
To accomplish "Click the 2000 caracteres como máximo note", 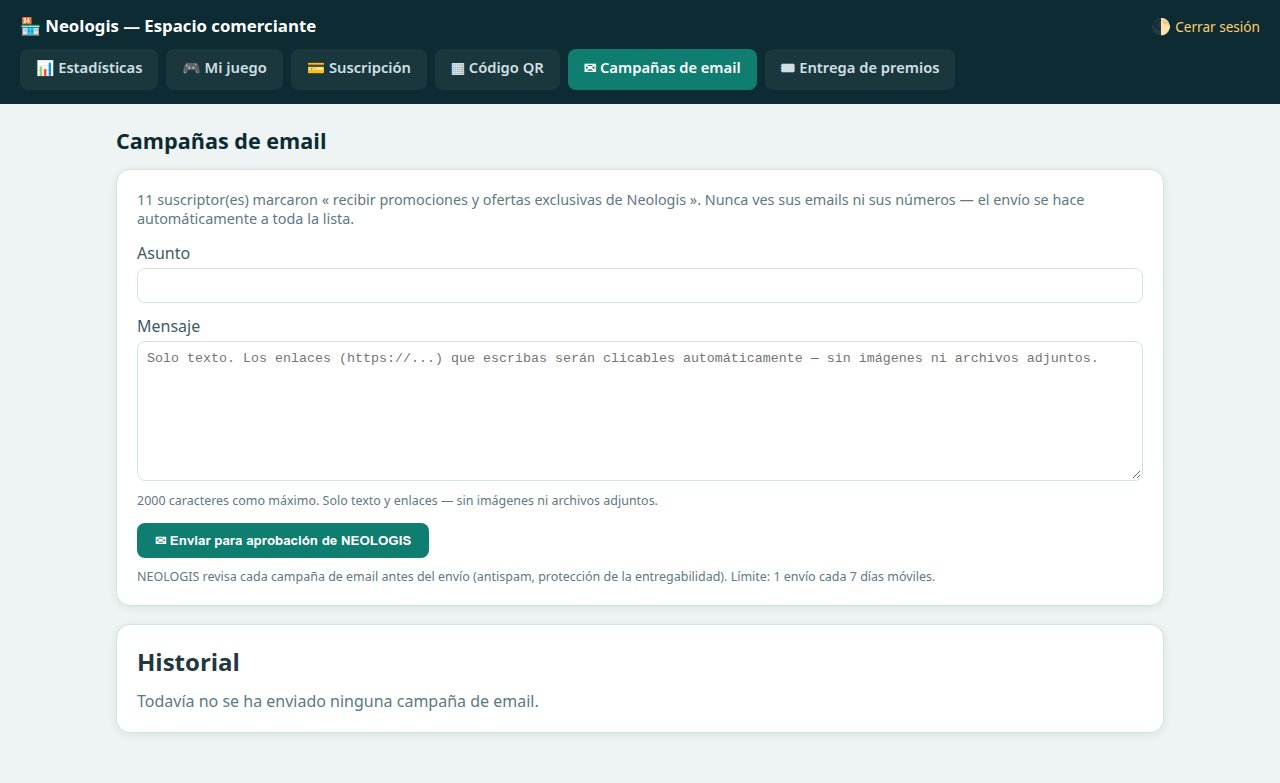I will point(397,500).
